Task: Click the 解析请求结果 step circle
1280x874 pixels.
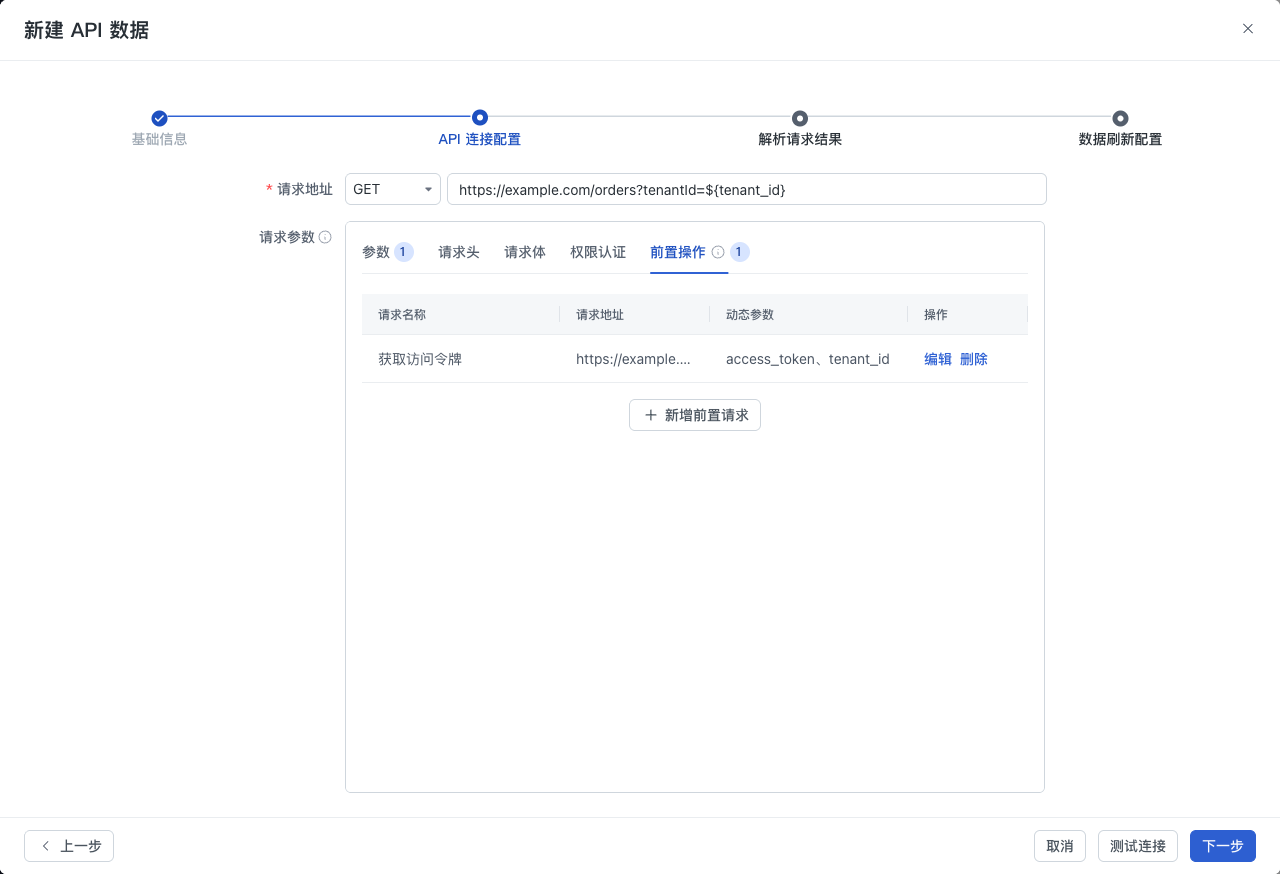Action: [x=800, y=118]
